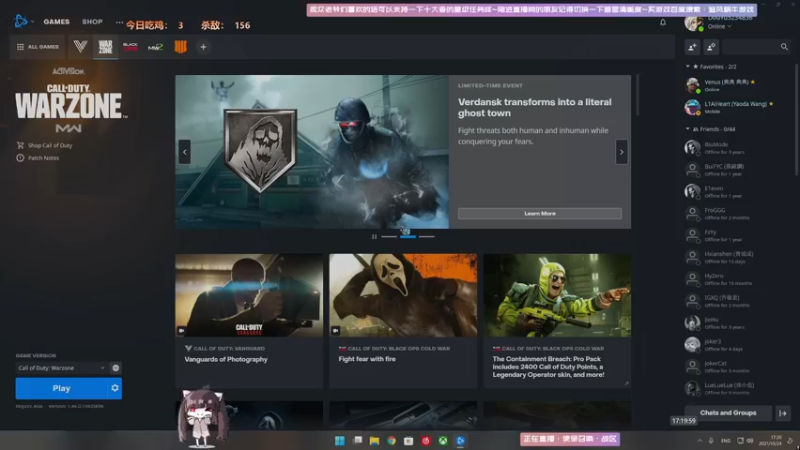This screenshot has height=450, width=800.
Task: Open the Shop Call of Duty link
Action: click(x=50, y=145)
